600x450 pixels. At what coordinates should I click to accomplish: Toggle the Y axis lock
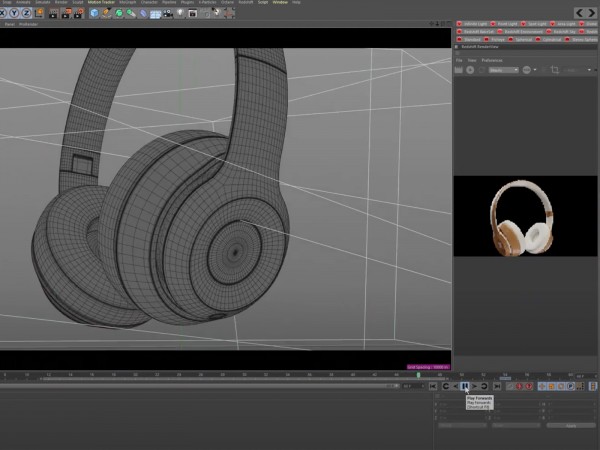click(16, 13)
